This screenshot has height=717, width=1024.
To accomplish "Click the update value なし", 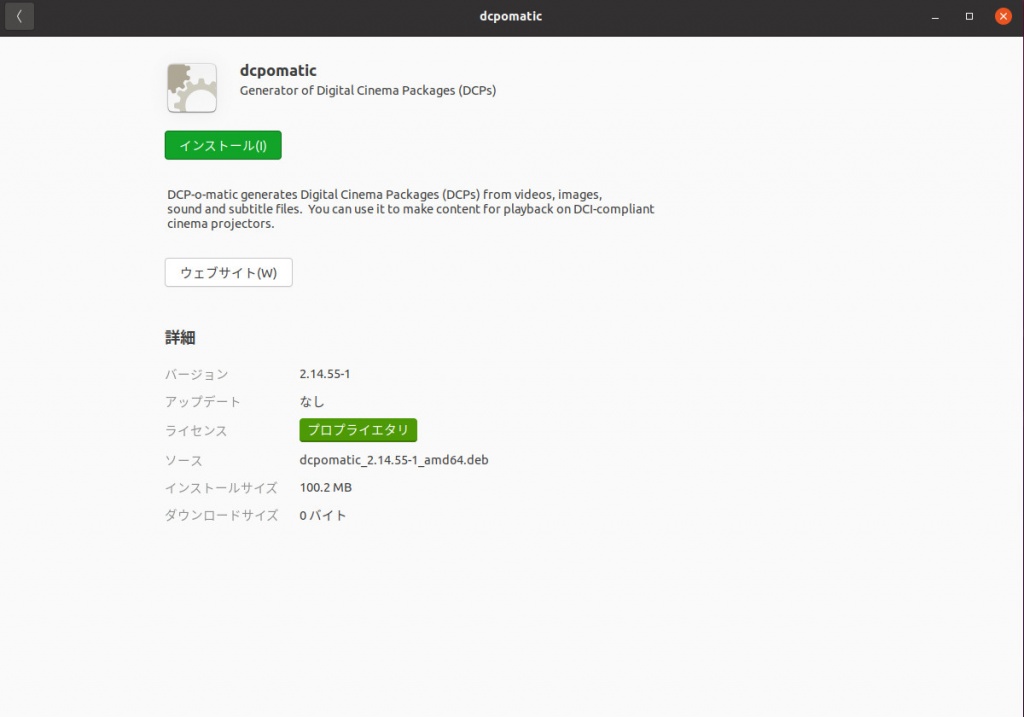I will [312, 402].
